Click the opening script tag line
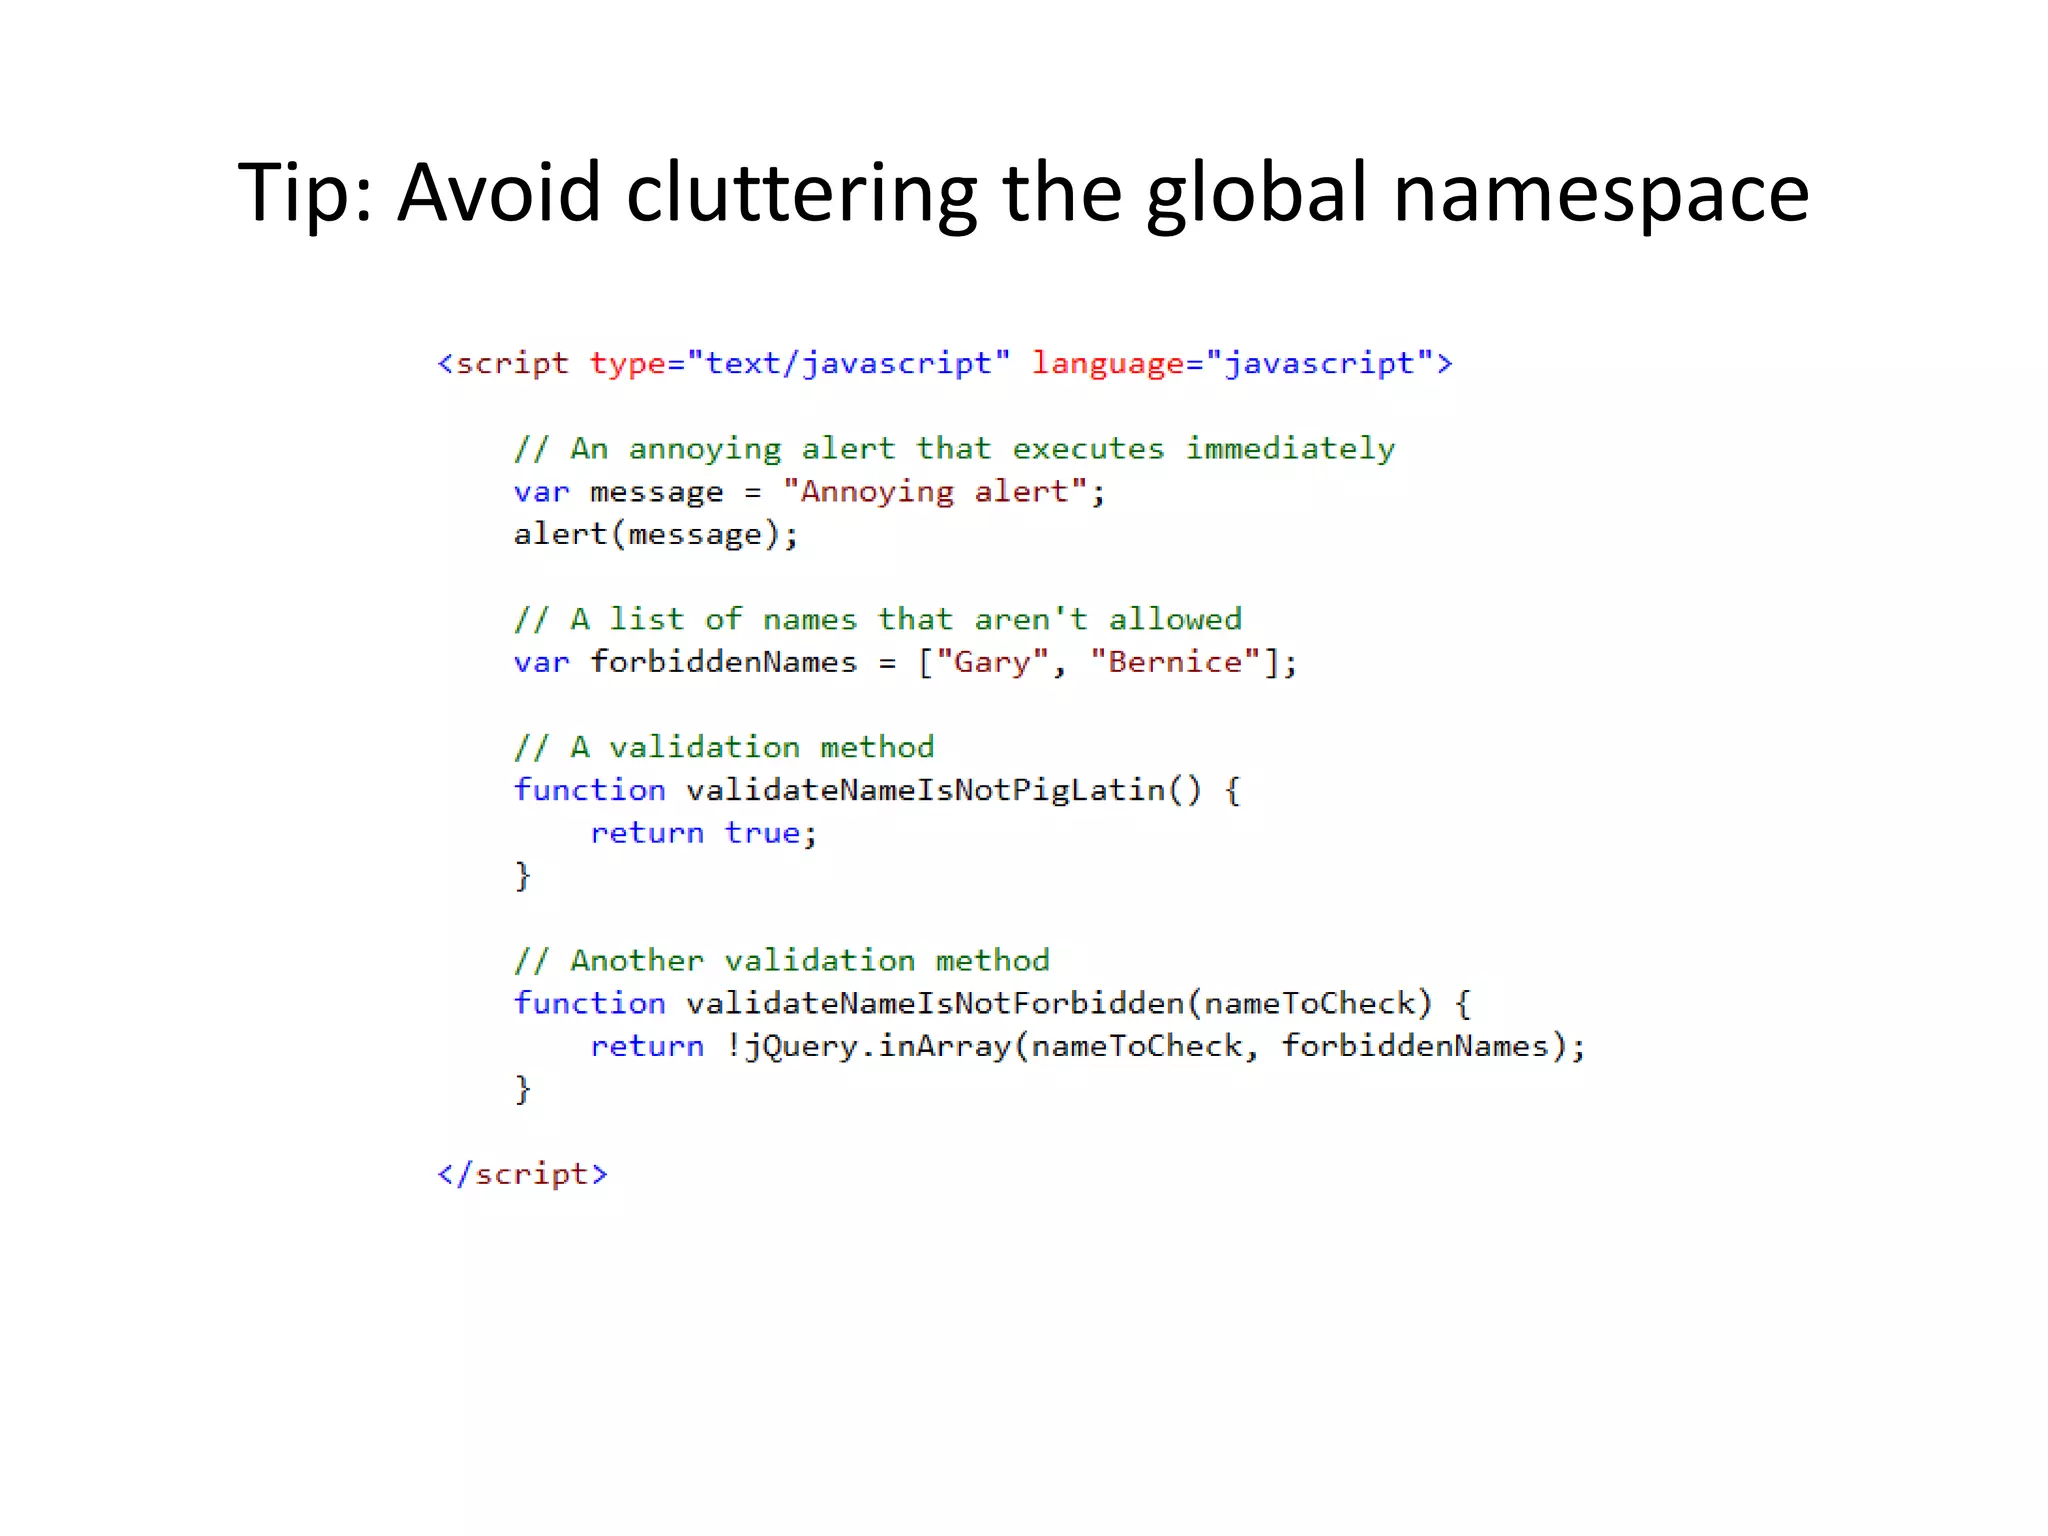Viewport: 2048px width, 1536px height. pos(945,363)
